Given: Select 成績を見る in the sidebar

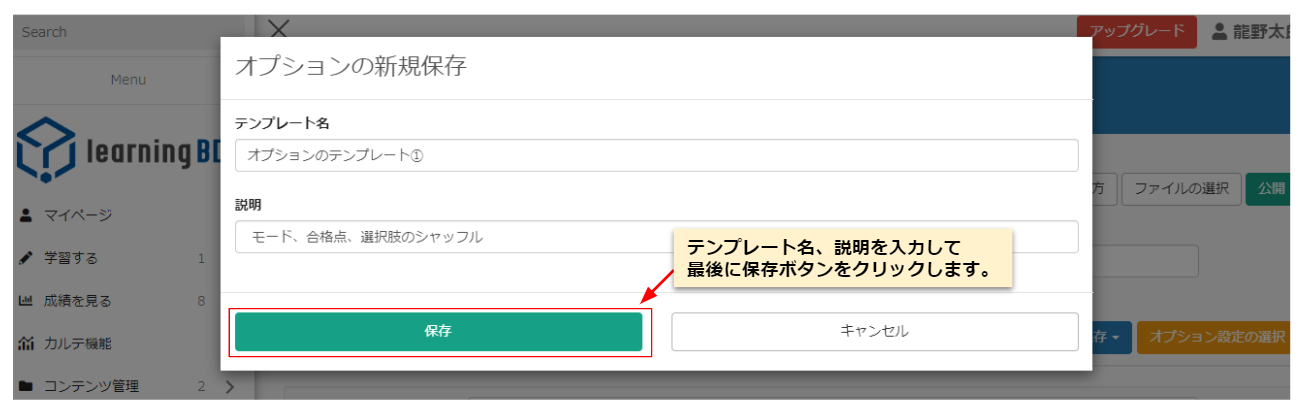Looking at the screenshot, I should coord(78,301).
